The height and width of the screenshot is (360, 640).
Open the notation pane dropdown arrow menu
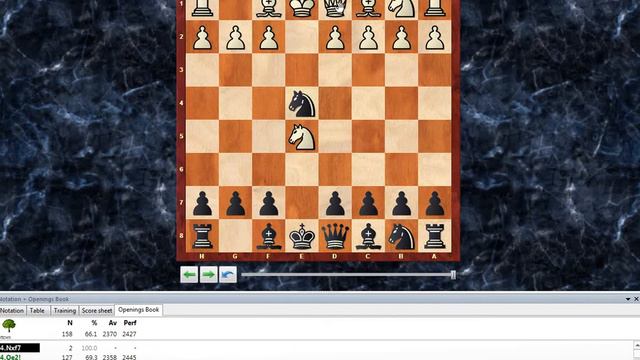click(628, 299)
